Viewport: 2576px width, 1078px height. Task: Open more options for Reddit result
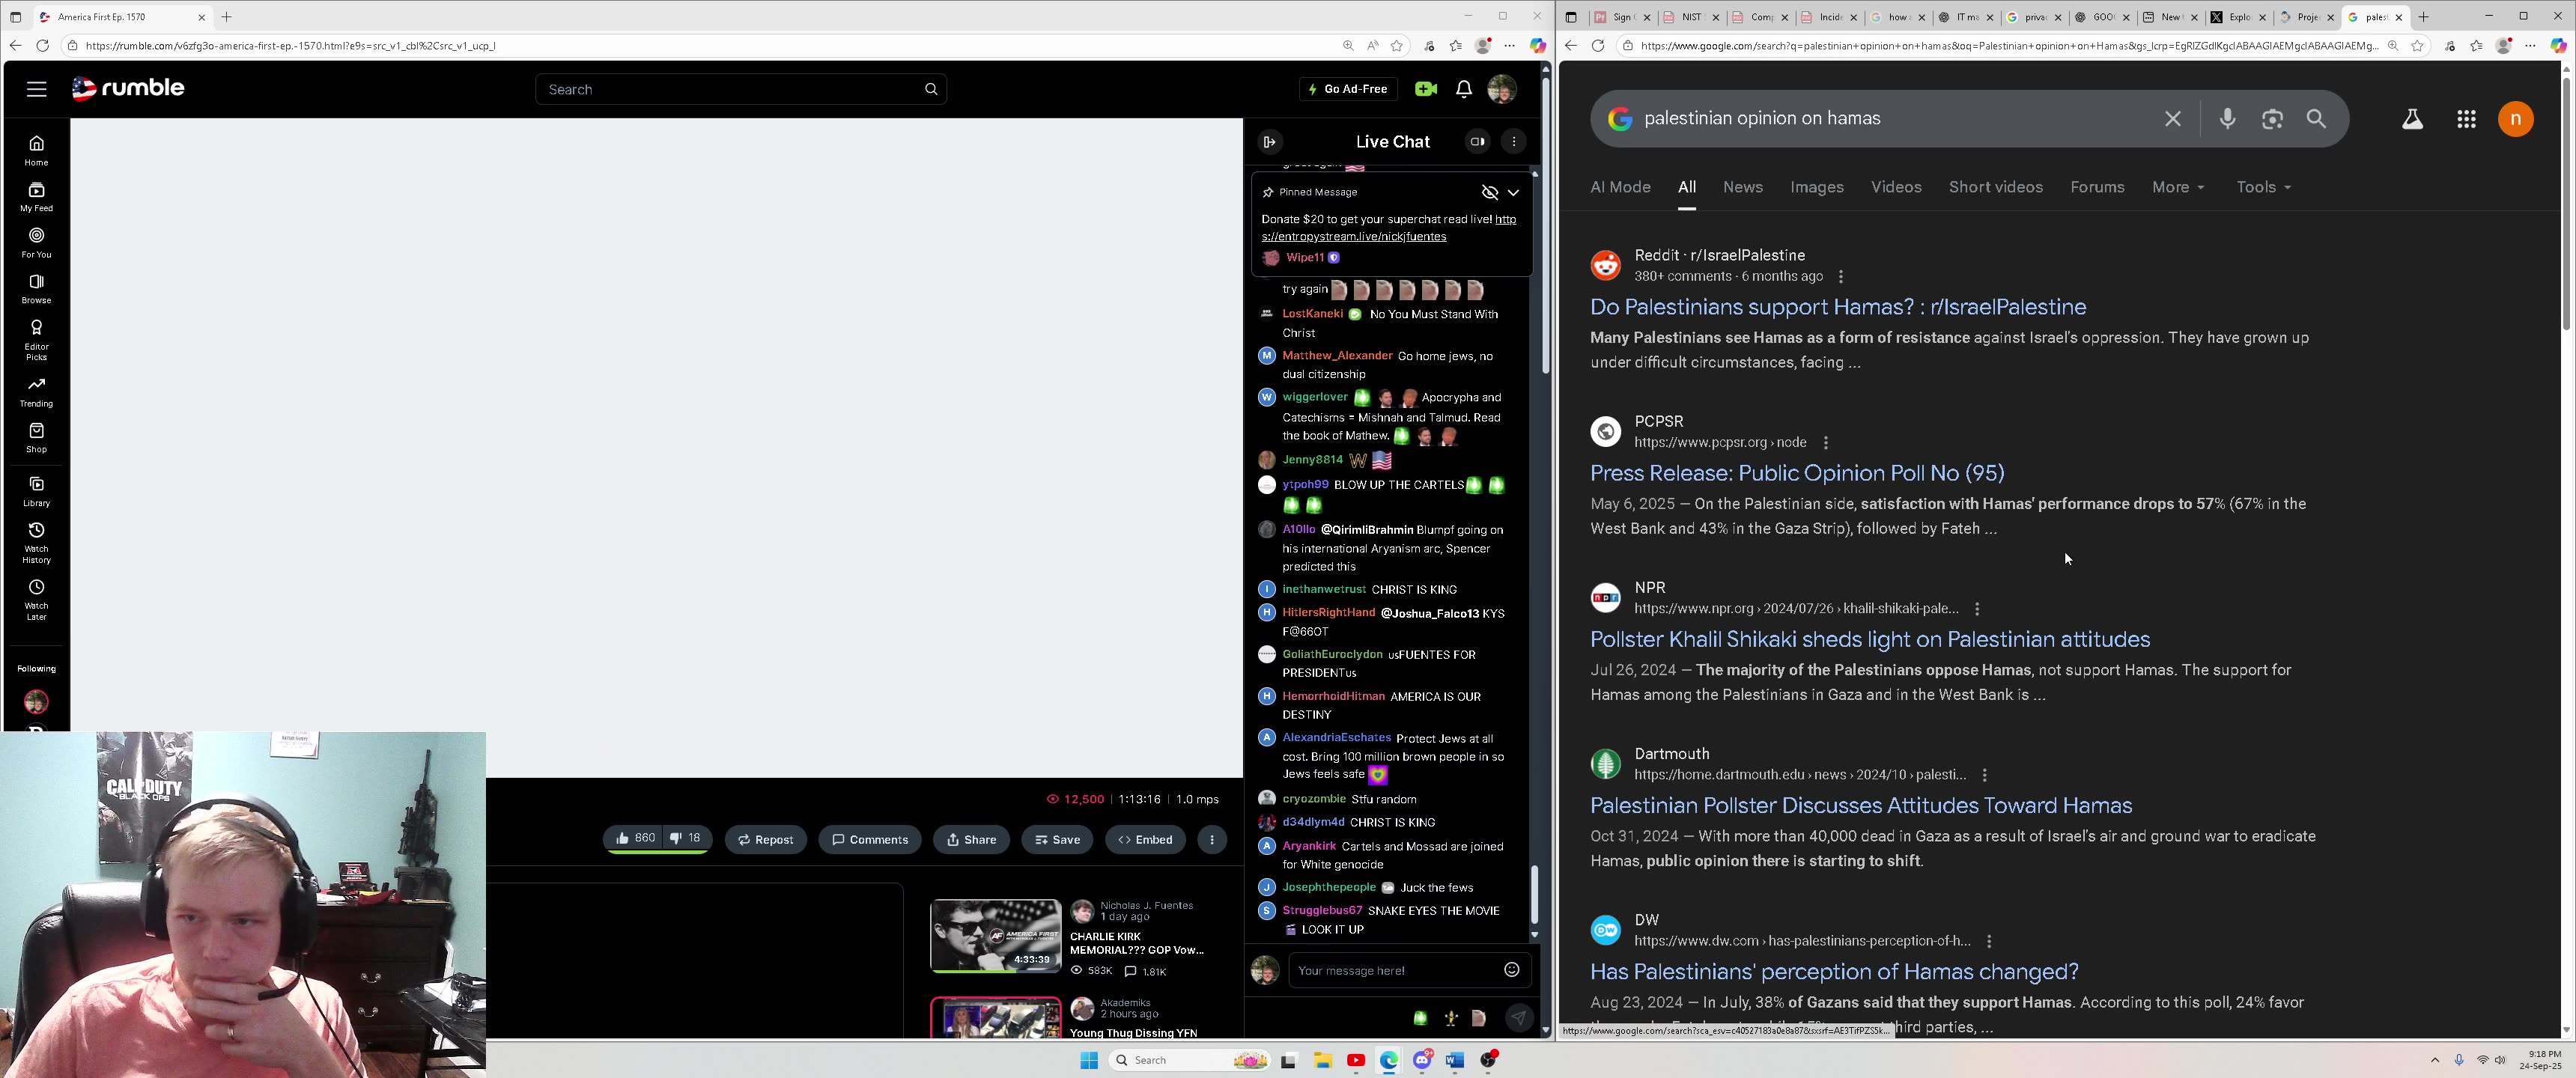1841,277
